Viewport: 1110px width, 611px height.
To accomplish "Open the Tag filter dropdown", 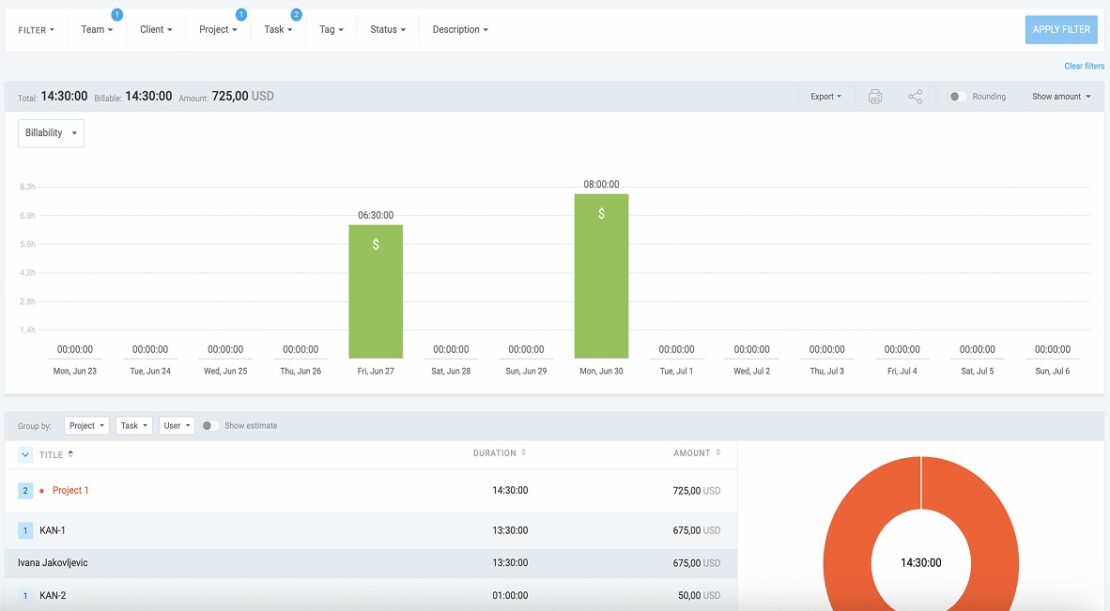I will 331,30.
